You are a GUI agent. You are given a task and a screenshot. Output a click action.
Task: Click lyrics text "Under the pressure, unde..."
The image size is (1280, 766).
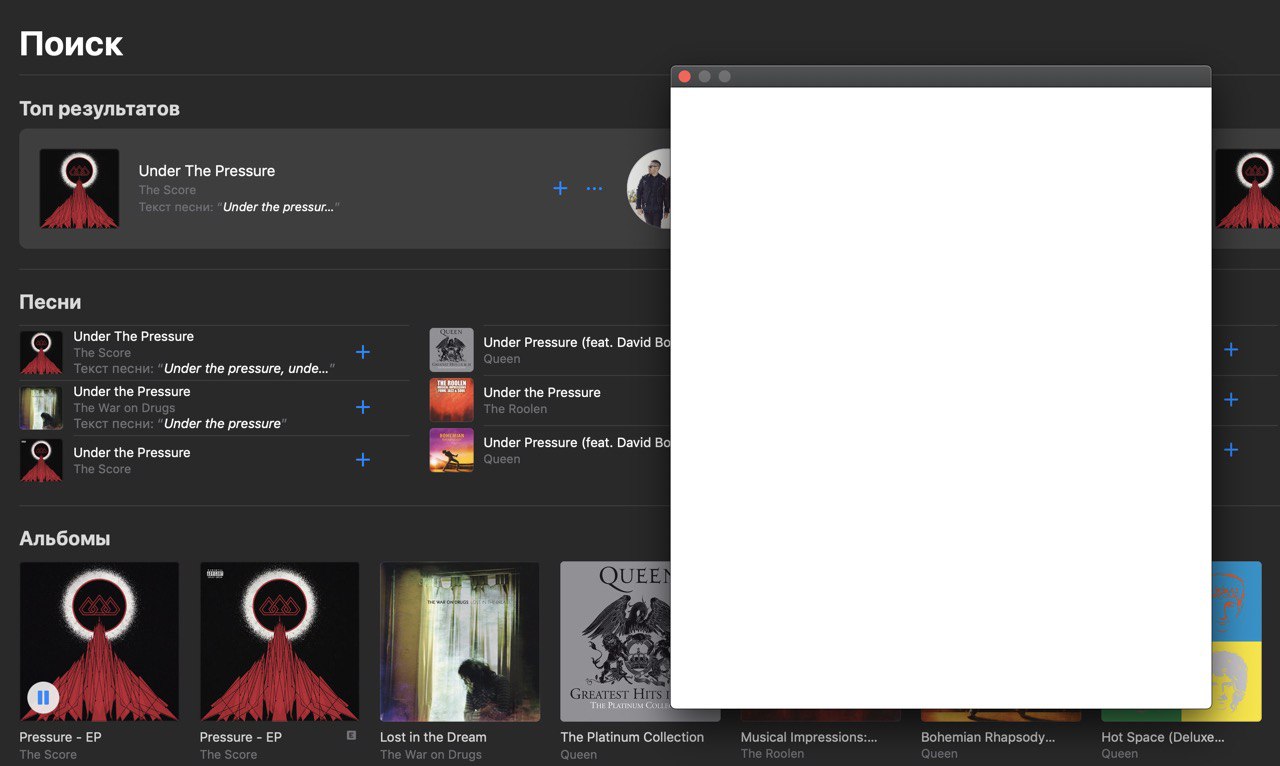coord(246,368)
